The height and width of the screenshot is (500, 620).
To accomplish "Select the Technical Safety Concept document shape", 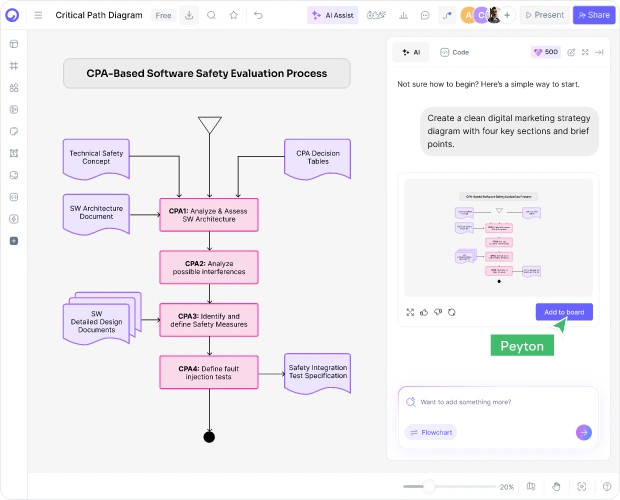I will pos(96,159).
